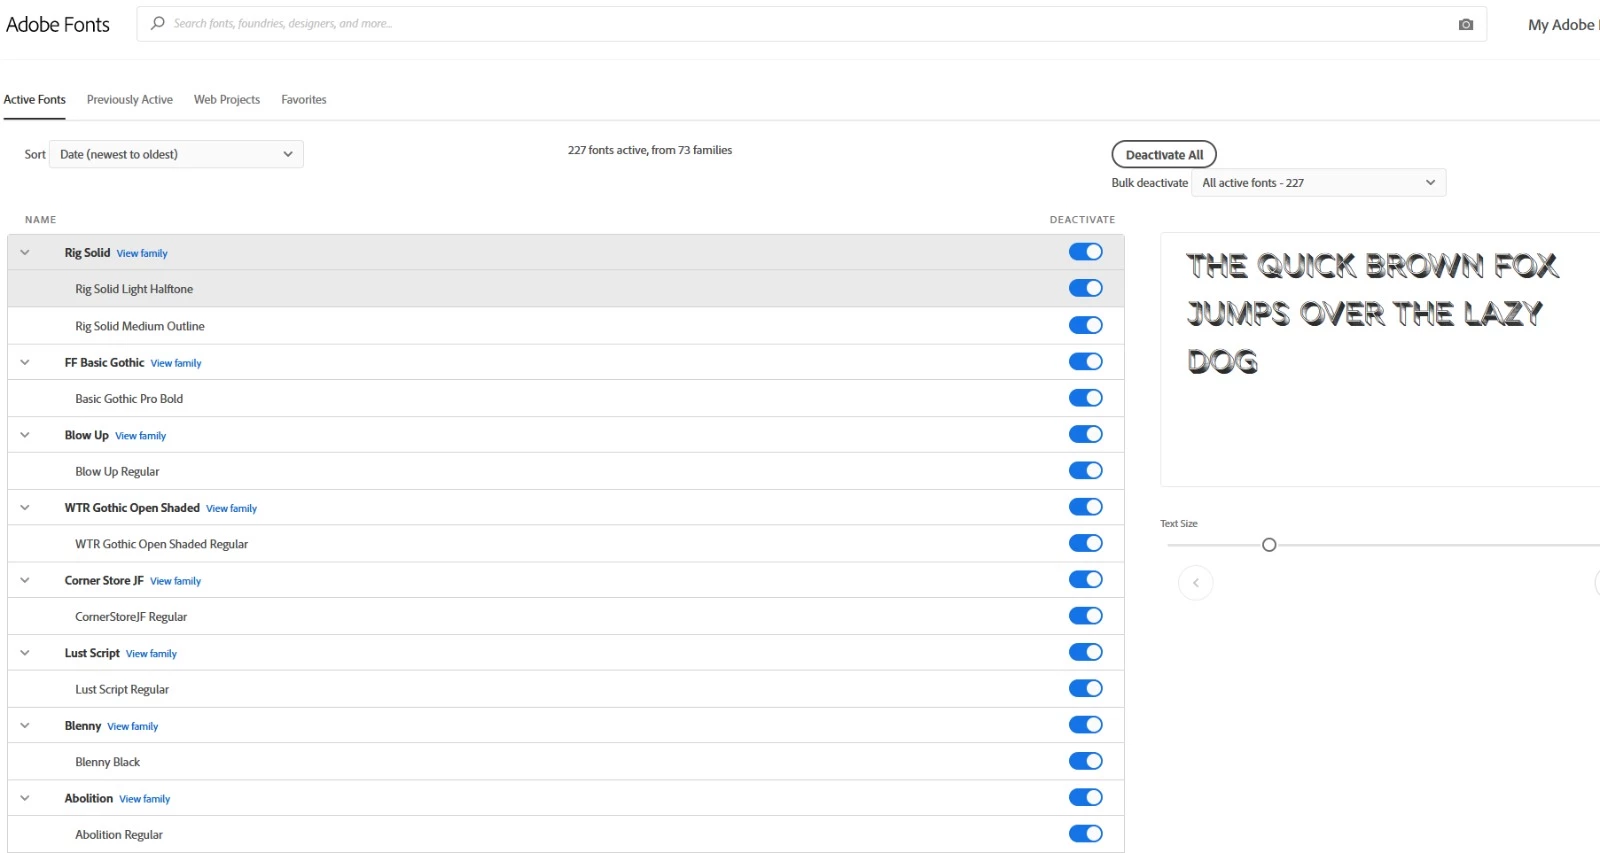
Task: View family link for Corner Store JF
Action: (176, 581)
